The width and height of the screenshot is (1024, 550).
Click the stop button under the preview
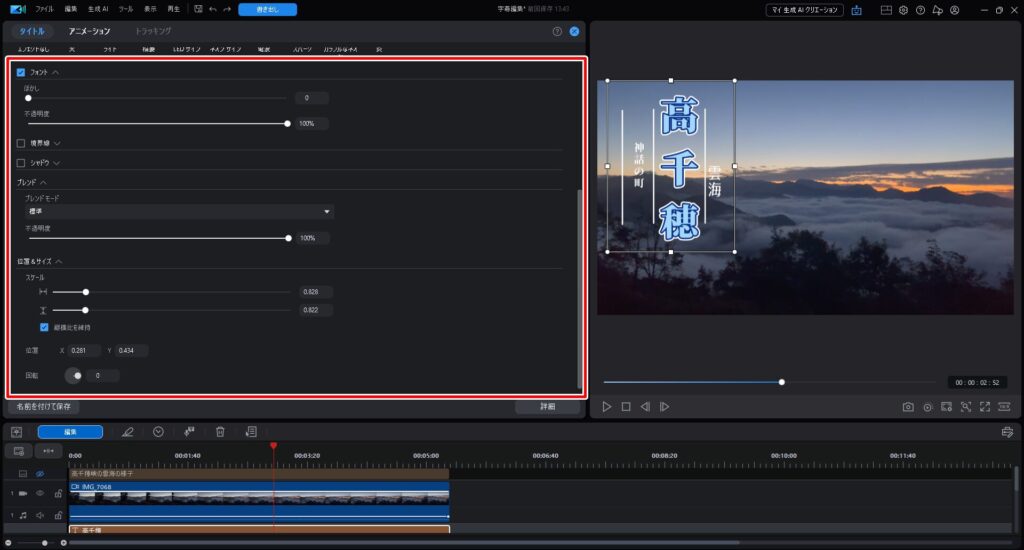click(x=625, y=407)
